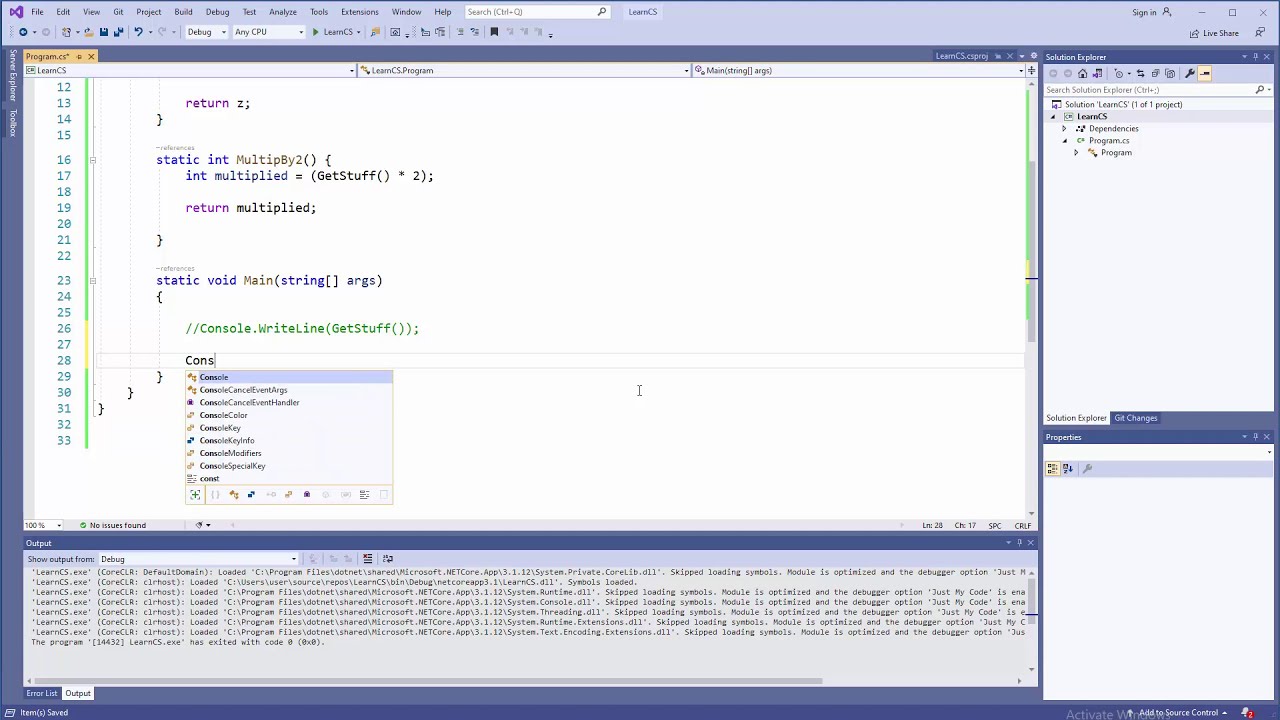Click the Open File toolbar icon
1280x720 pixels.
(x=89, y=32)
